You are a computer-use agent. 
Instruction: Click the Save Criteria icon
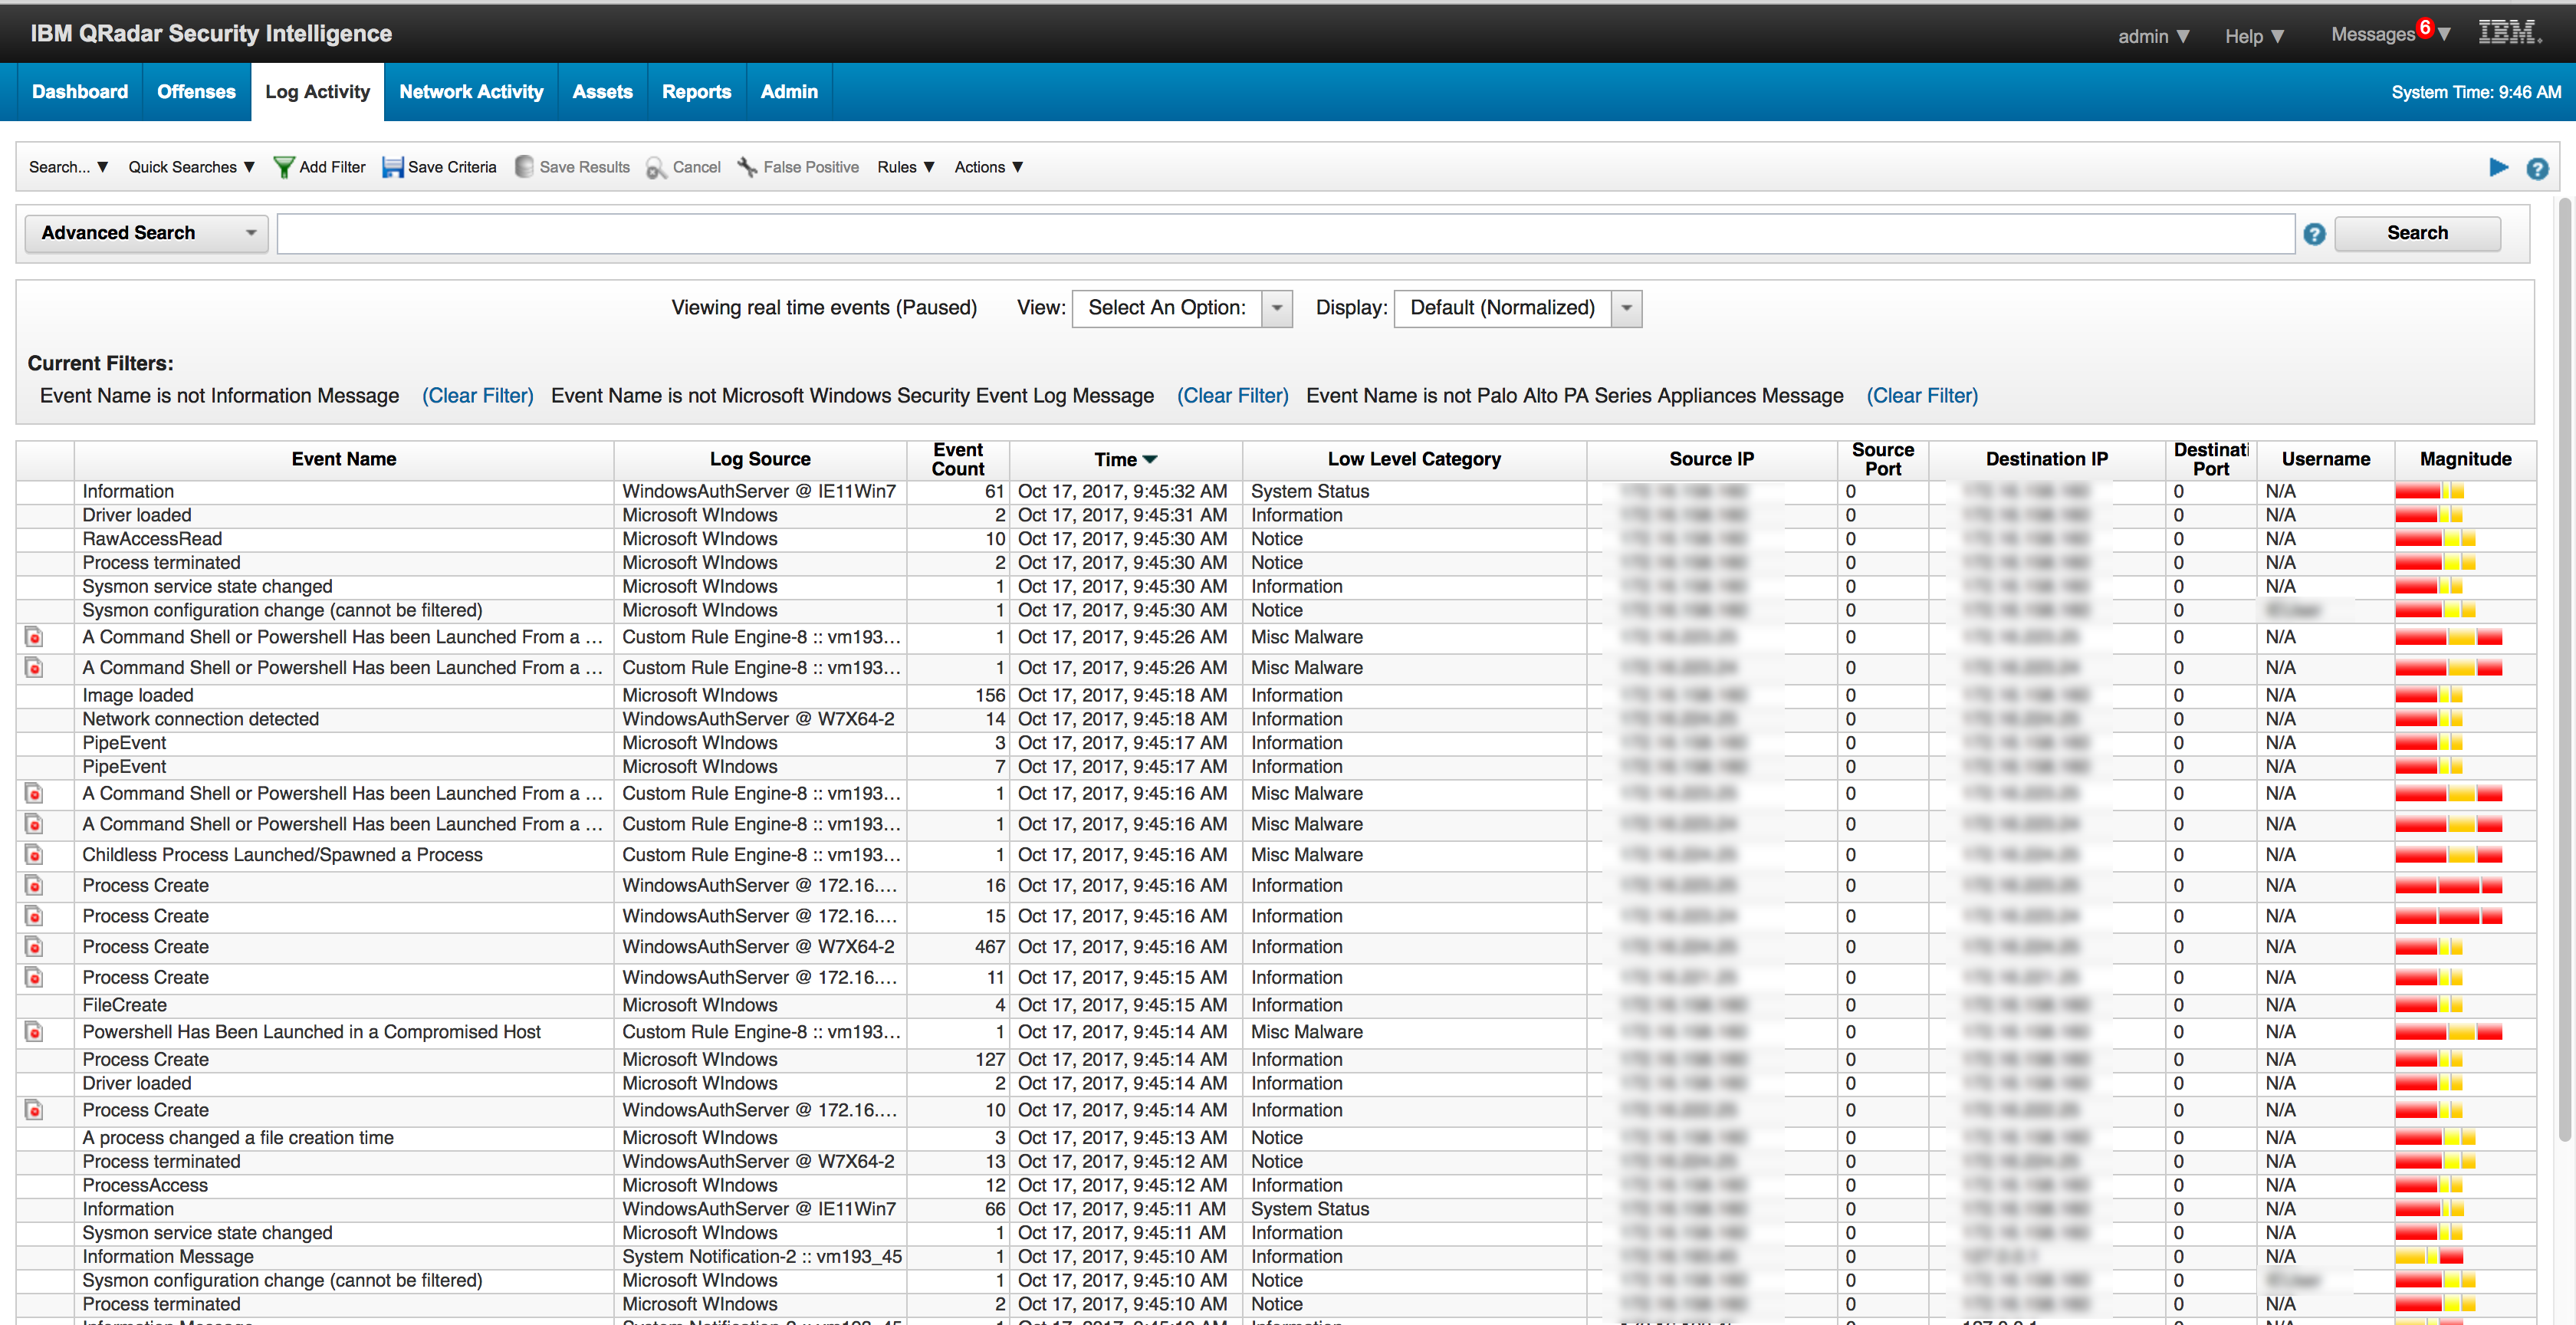[x=394, y=167]
